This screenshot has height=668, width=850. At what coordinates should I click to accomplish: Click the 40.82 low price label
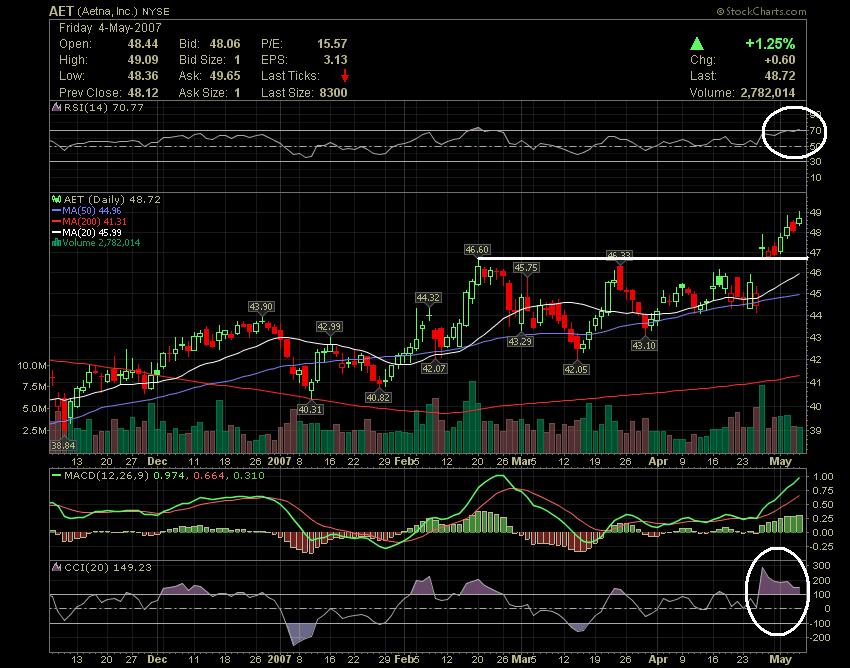pos(378,397)
